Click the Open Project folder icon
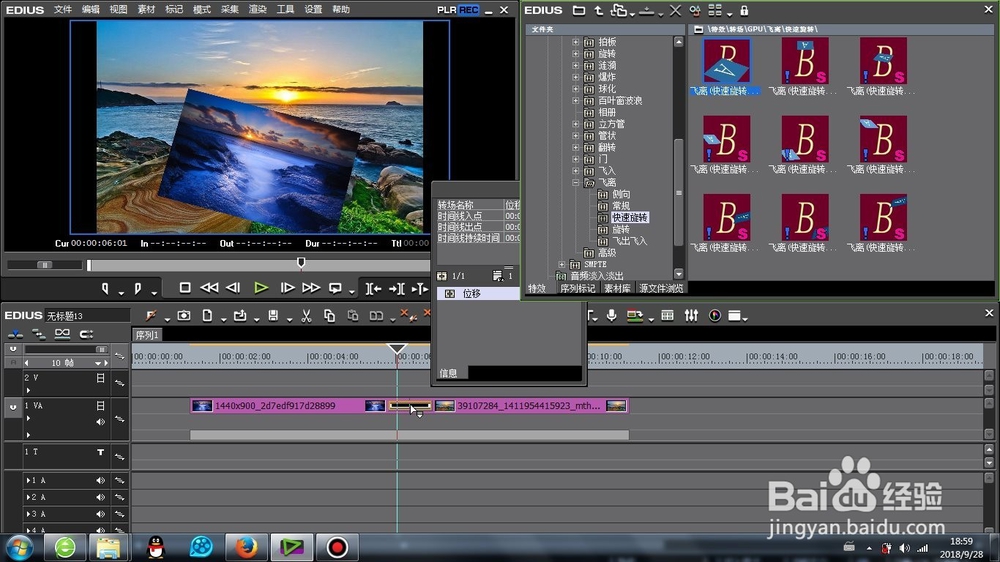 240,315
